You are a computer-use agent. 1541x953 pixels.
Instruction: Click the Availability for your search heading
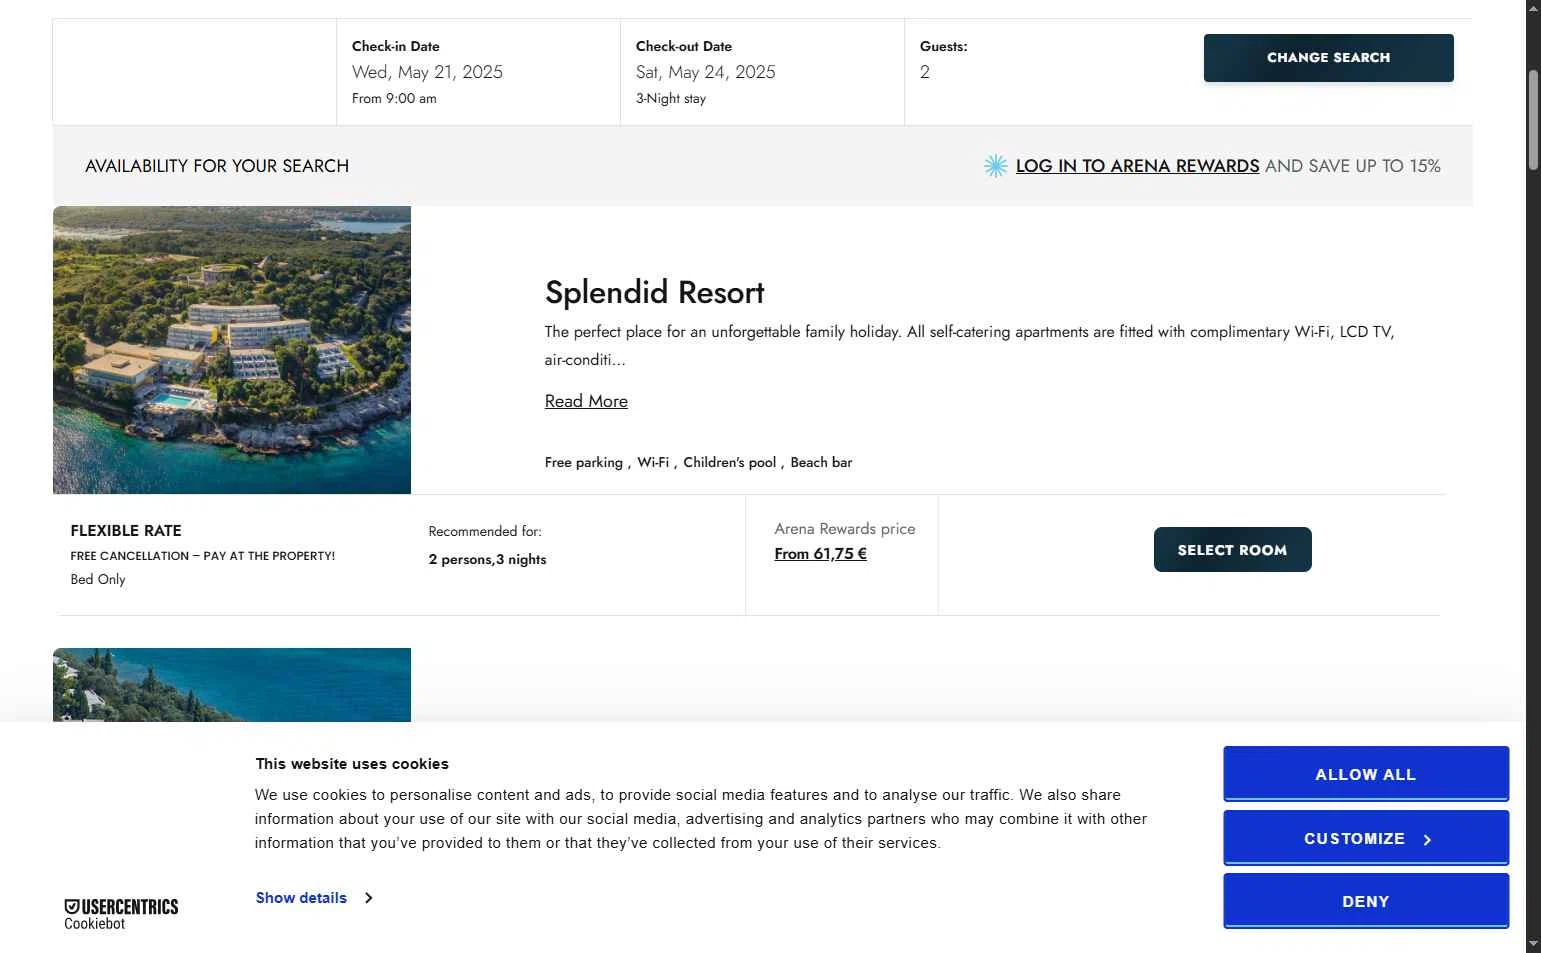(x=217, y=166)
